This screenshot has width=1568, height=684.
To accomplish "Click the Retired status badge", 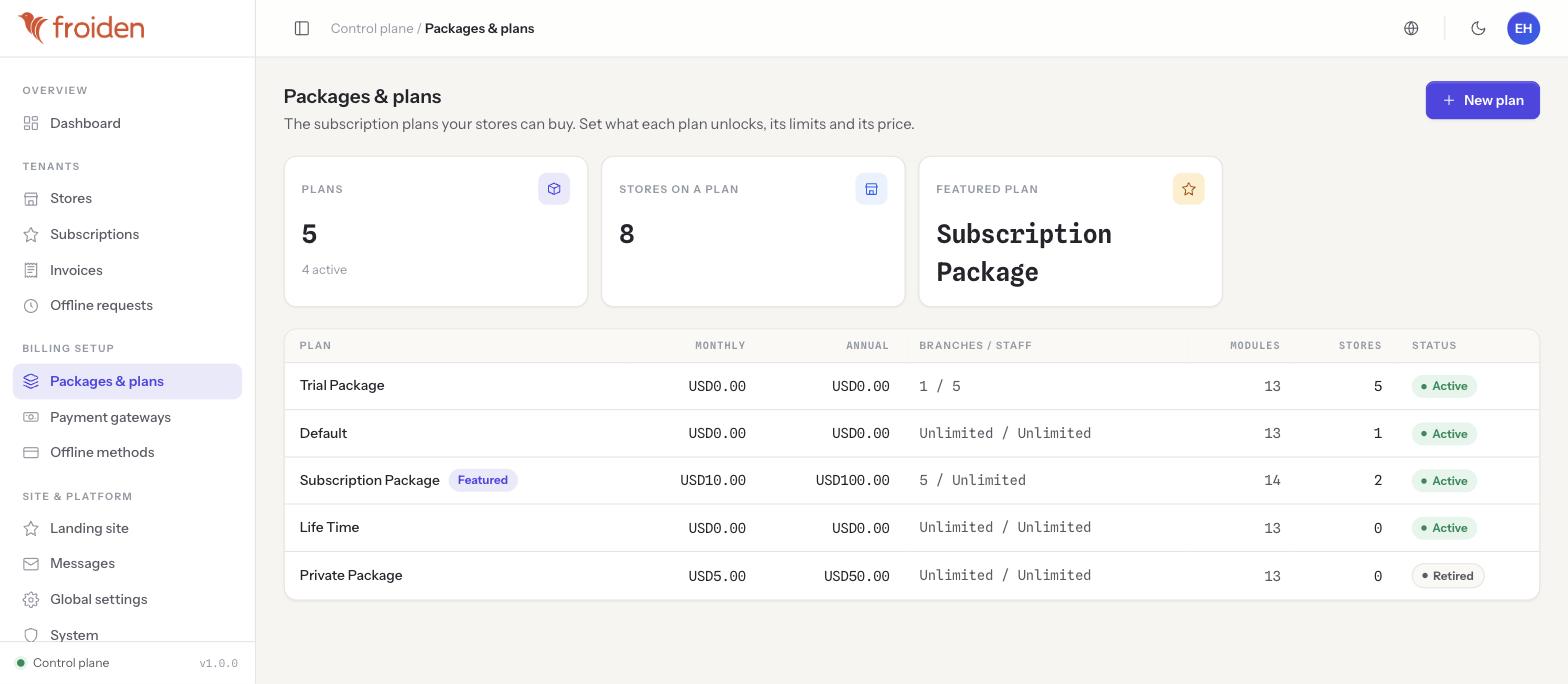I will coord(1448,576).
